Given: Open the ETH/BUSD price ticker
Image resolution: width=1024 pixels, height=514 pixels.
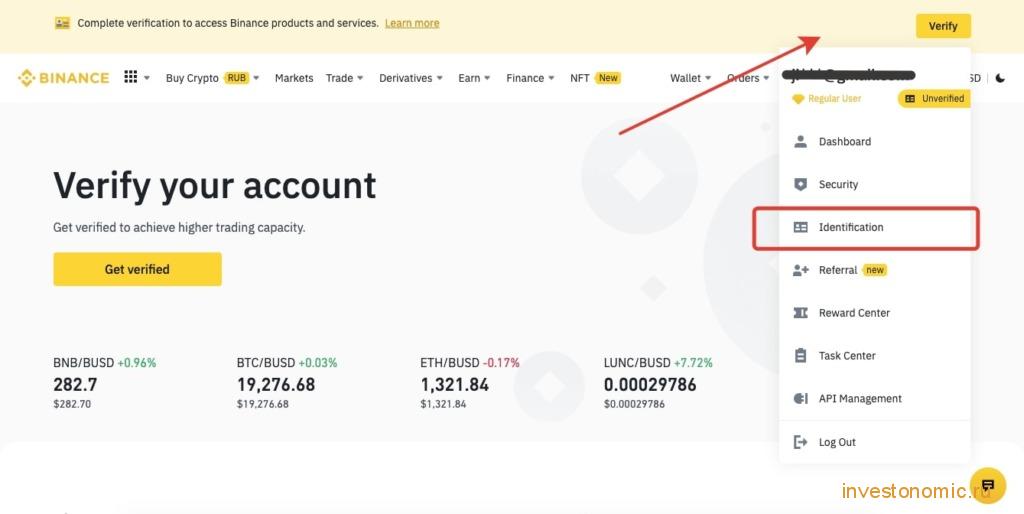Looking at the screenshot, I should point(470,385).
